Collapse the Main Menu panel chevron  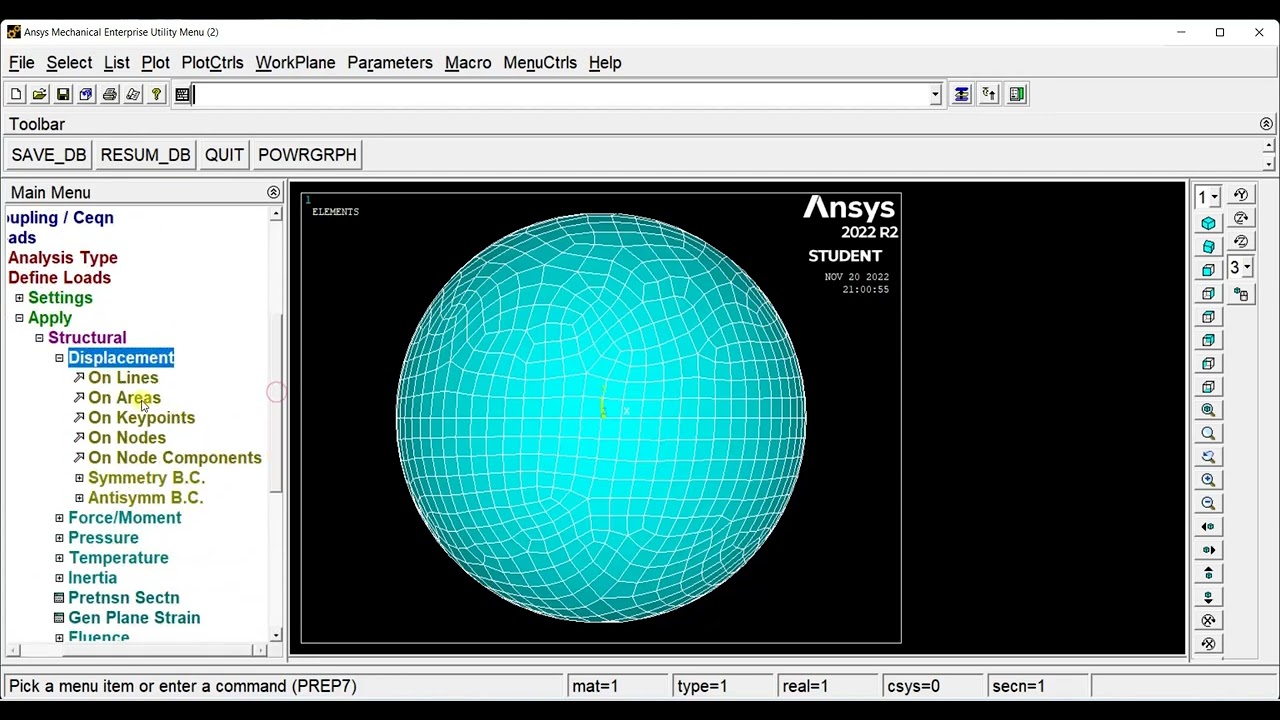pos(273,192)
